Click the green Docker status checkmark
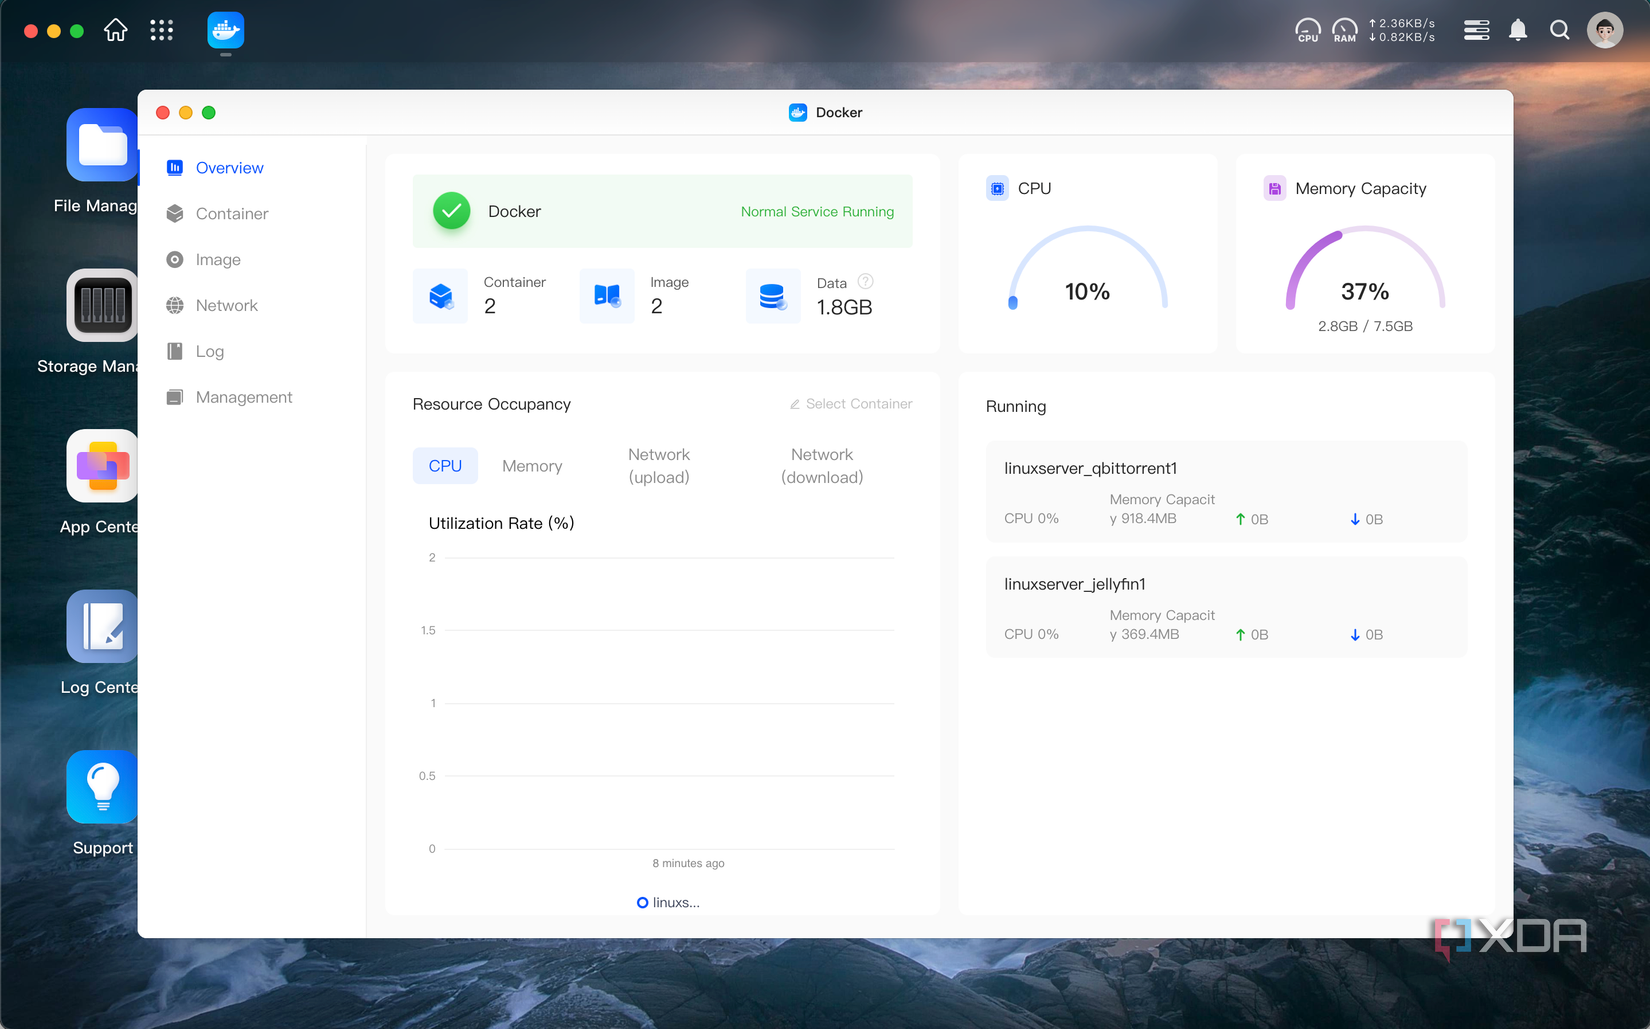The width and height of the screenshot is (1650, 1029). point(452,211)
